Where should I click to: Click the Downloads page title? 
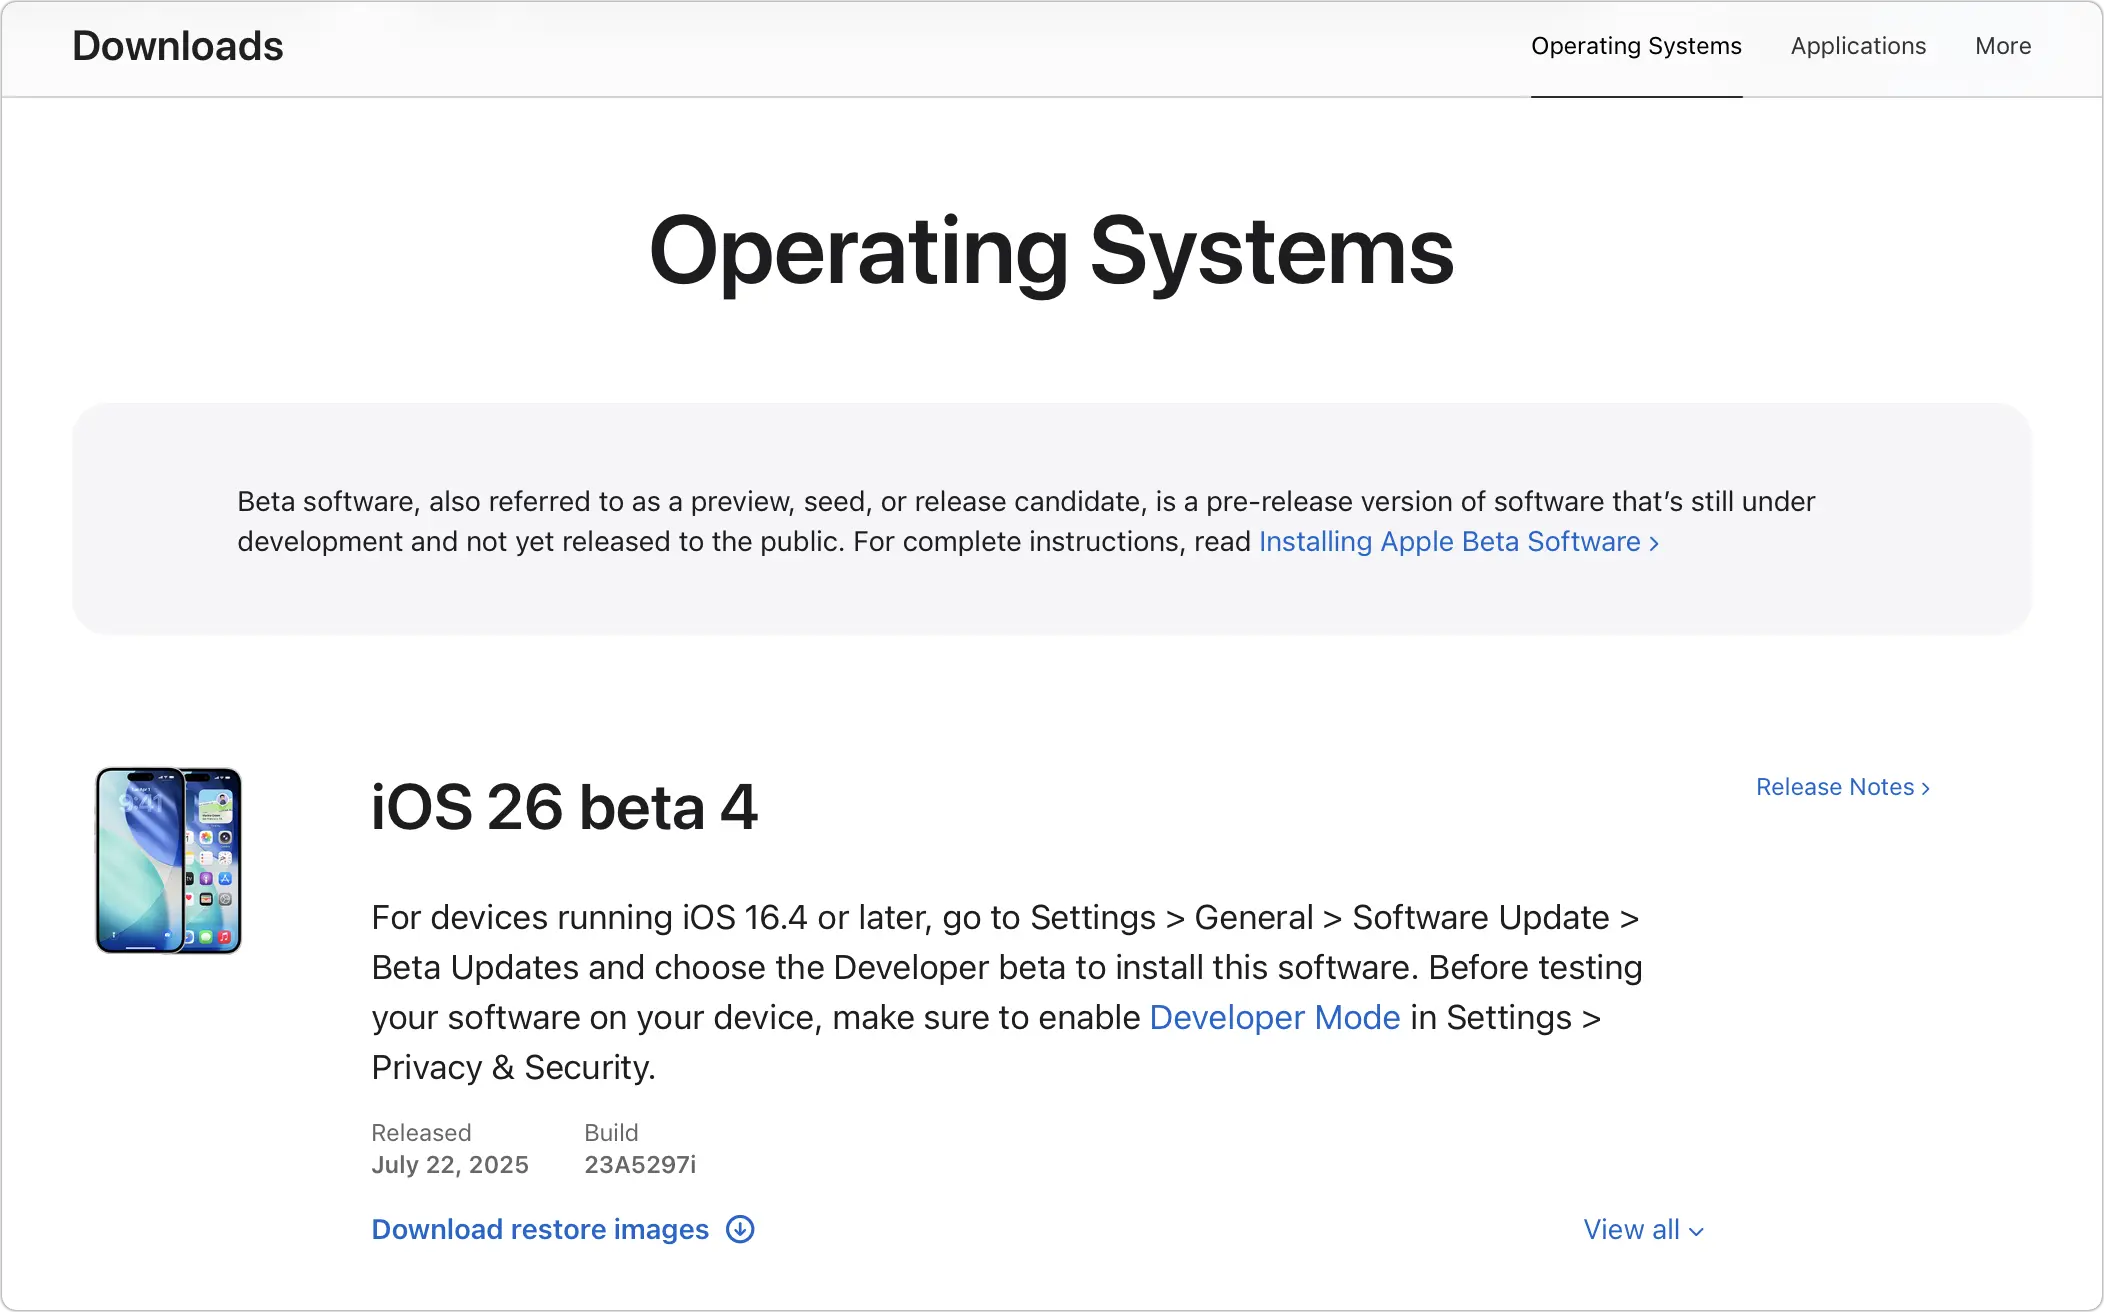tap(178, 46)
